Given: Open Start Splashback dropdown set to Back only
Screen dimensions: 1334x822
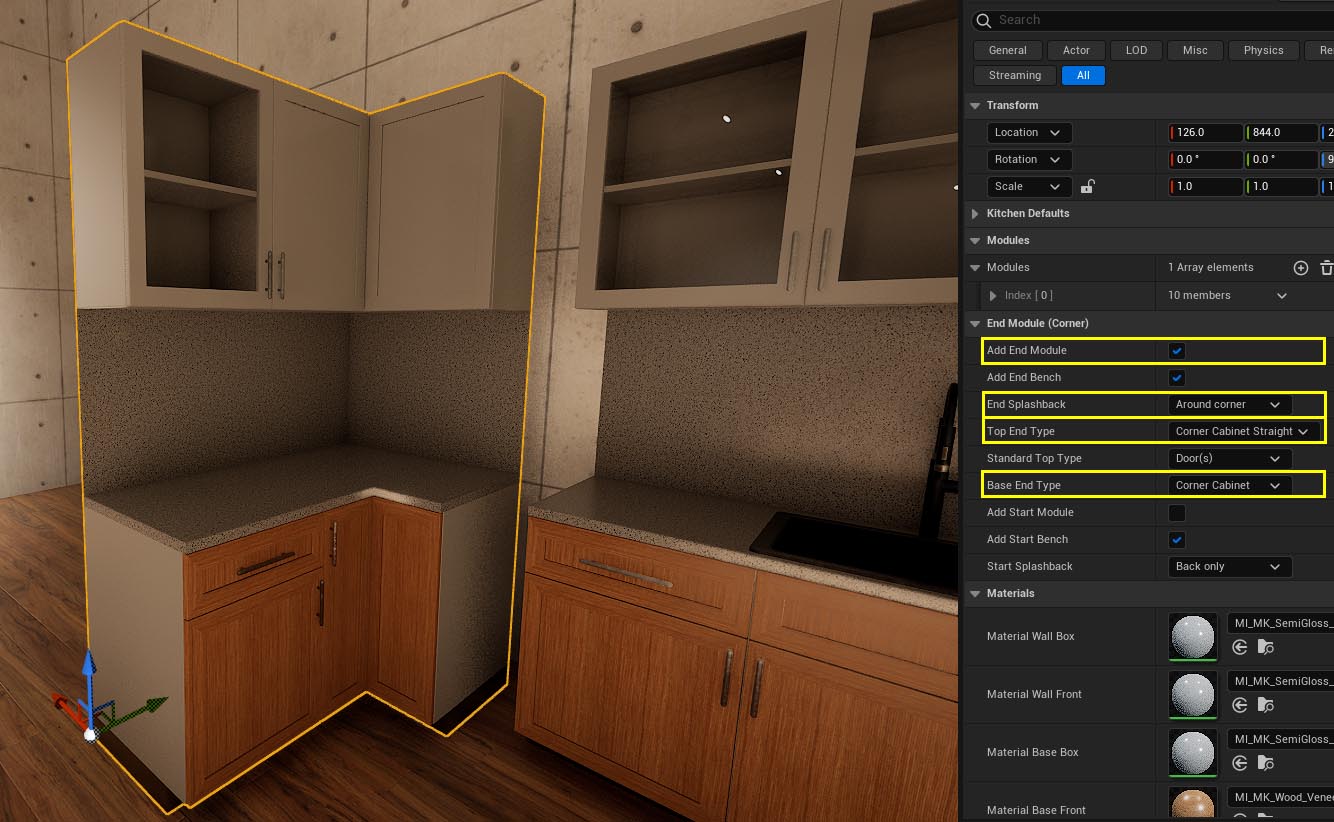Looking at the screenshot, I should (1230, 566).
